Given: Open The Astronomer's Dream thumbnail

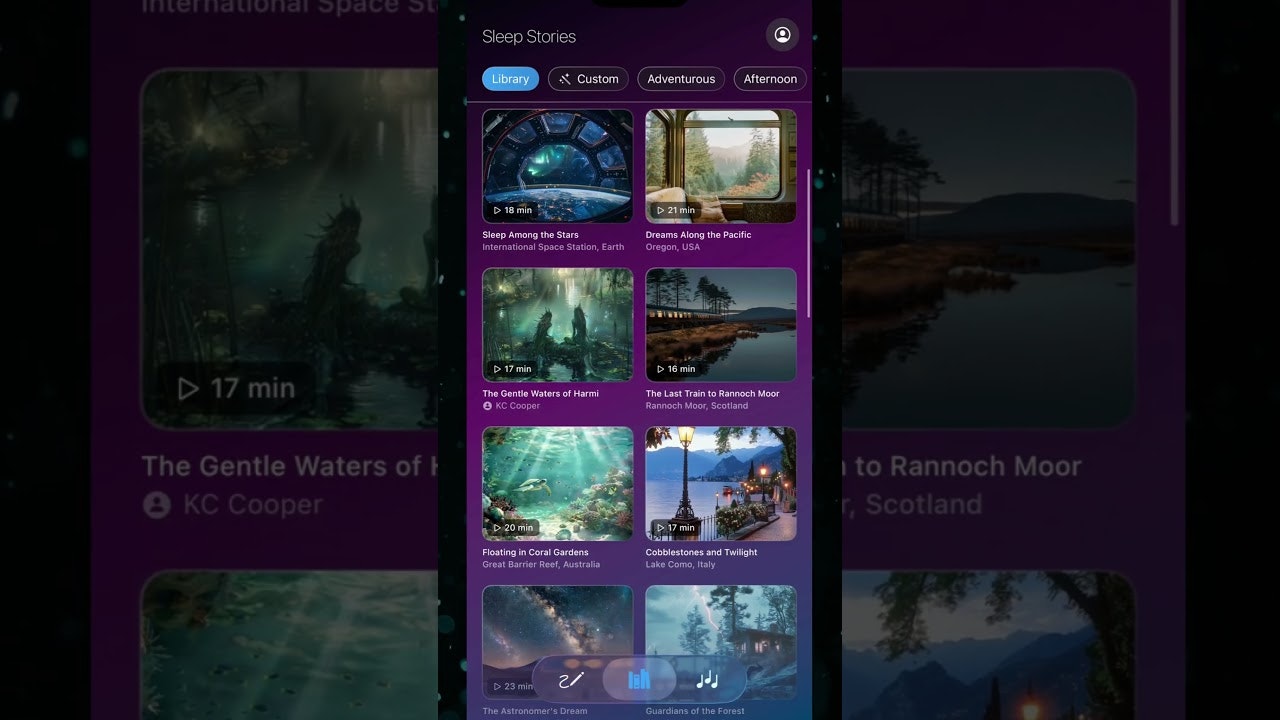Looking at the screenshot, I should point(557,642).
